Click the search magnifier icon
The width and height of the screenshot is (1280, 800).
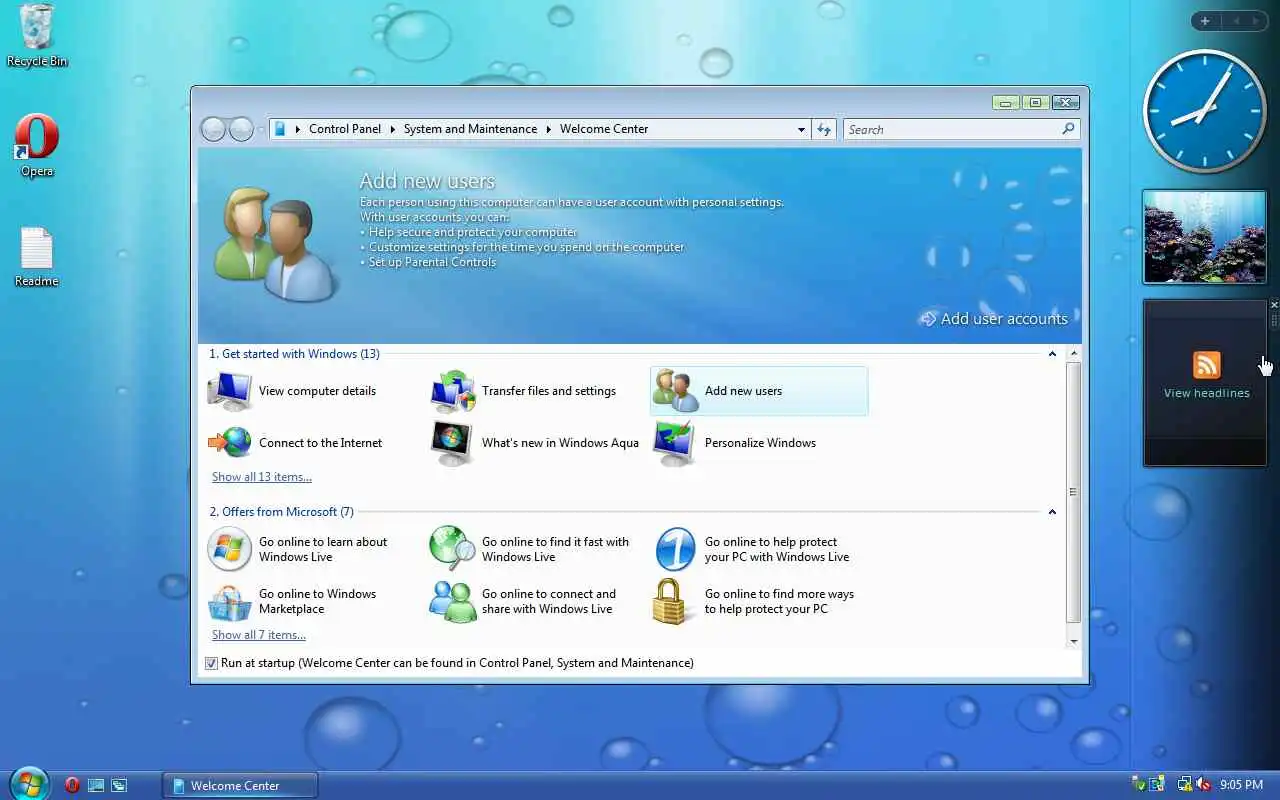point(1068,129)
